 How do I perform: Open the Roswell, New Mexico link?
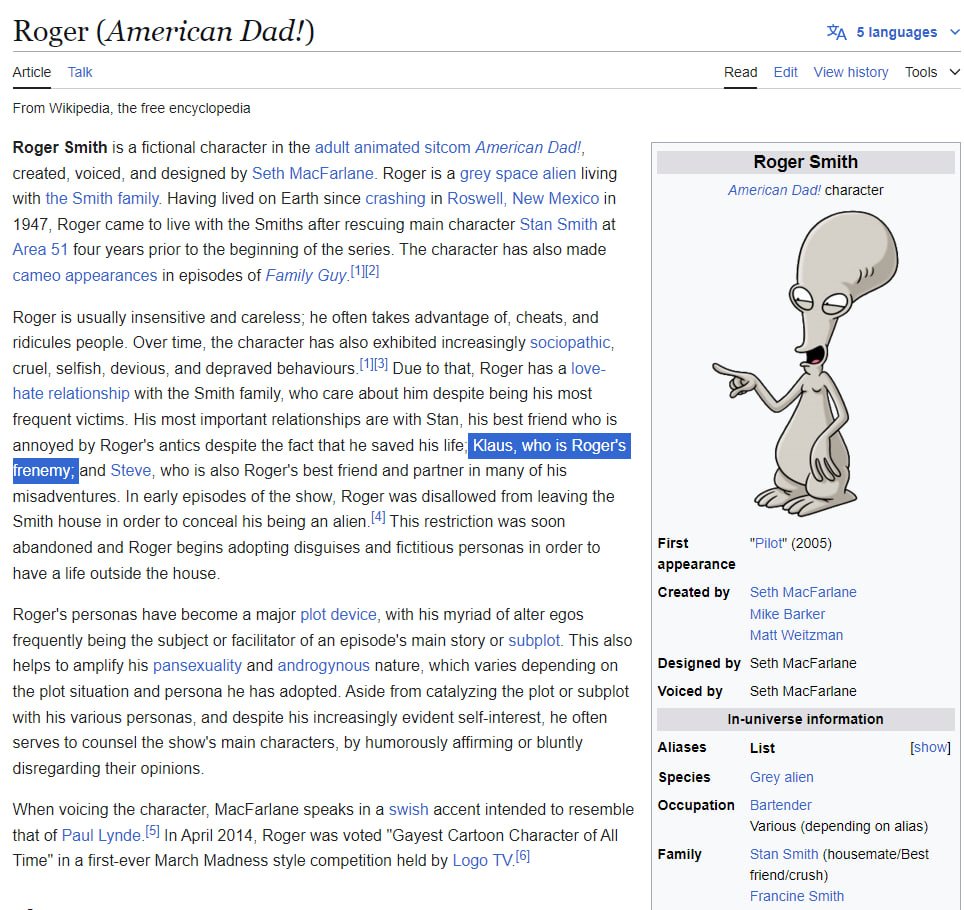point(523,199)
